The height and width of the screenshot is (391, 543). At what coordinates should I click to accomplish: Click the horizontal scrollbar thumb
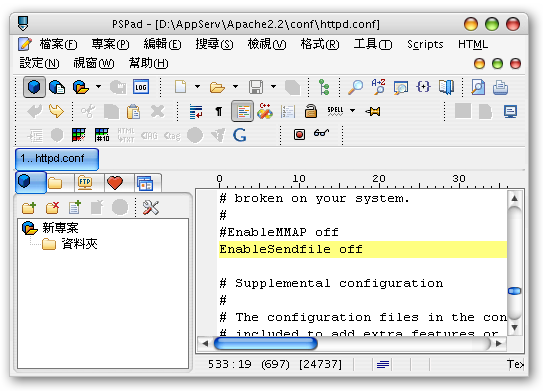pyautogui.click(x=266, y=343)
